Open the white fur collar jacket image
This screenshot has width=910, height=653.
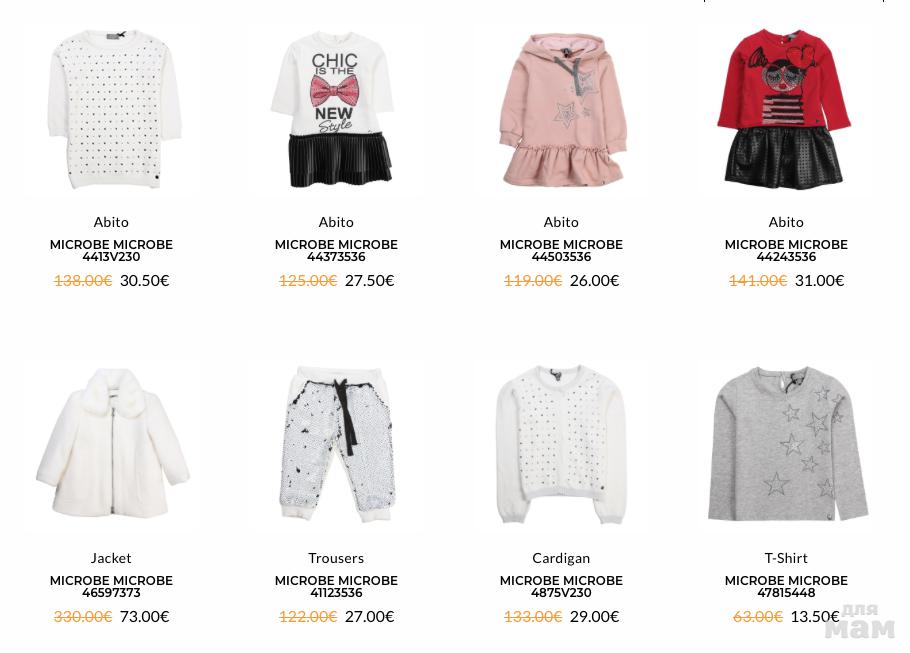[x=111, y=446]
